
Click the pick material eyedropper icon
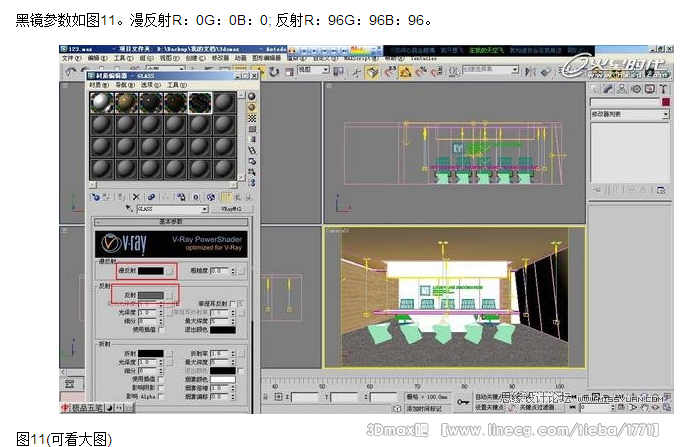click(x=129, y=209)
